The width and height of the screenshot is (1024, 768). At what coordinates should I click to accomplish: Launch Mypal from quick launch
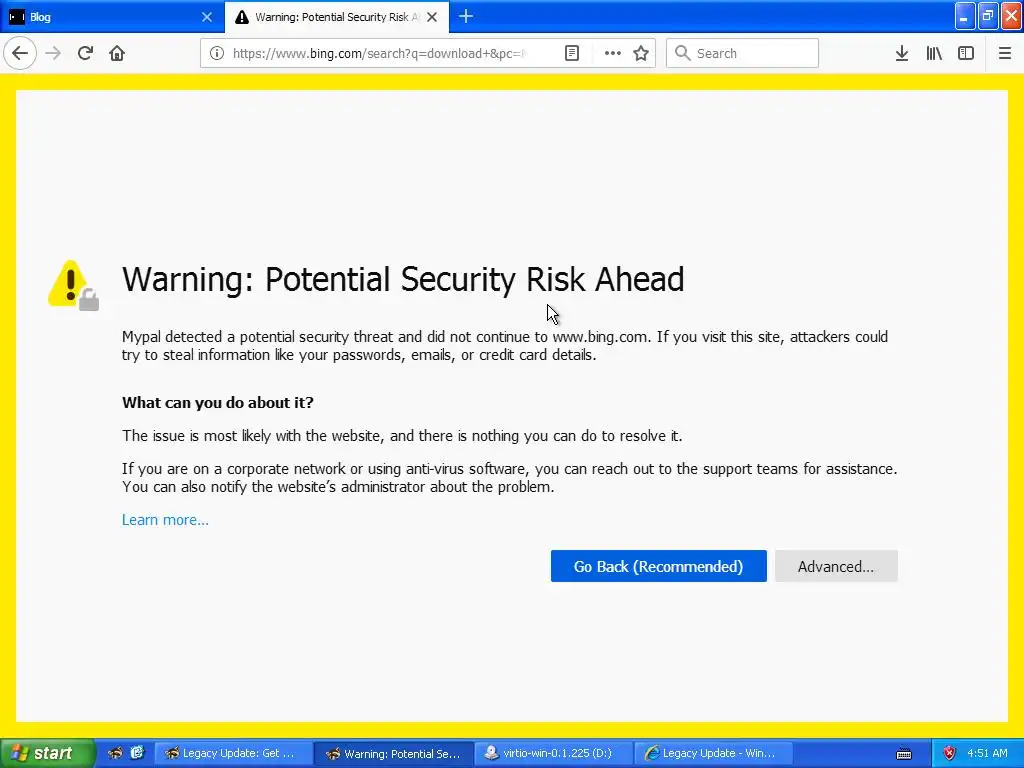point(116,753)
